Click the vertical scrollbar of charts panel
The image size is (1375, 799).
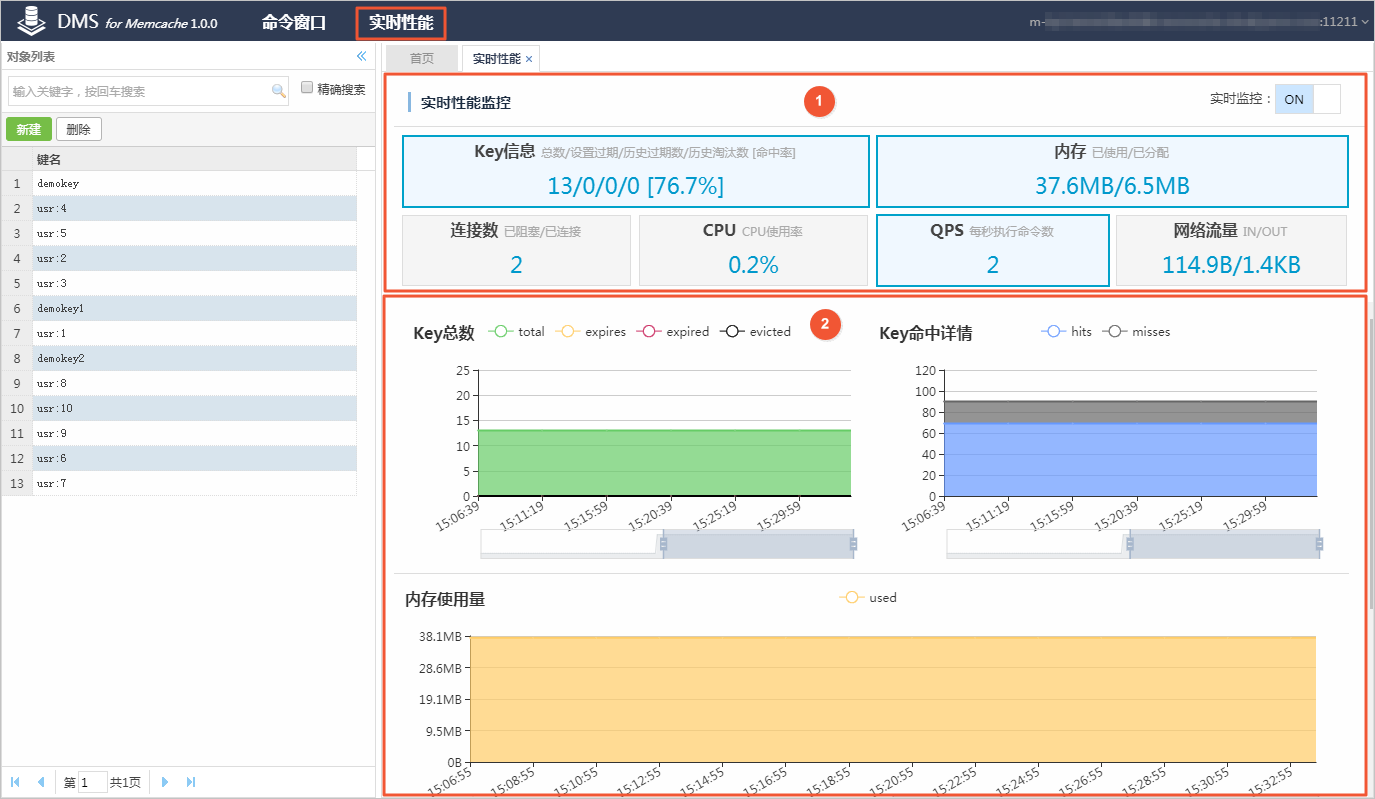click(1370, 462)
